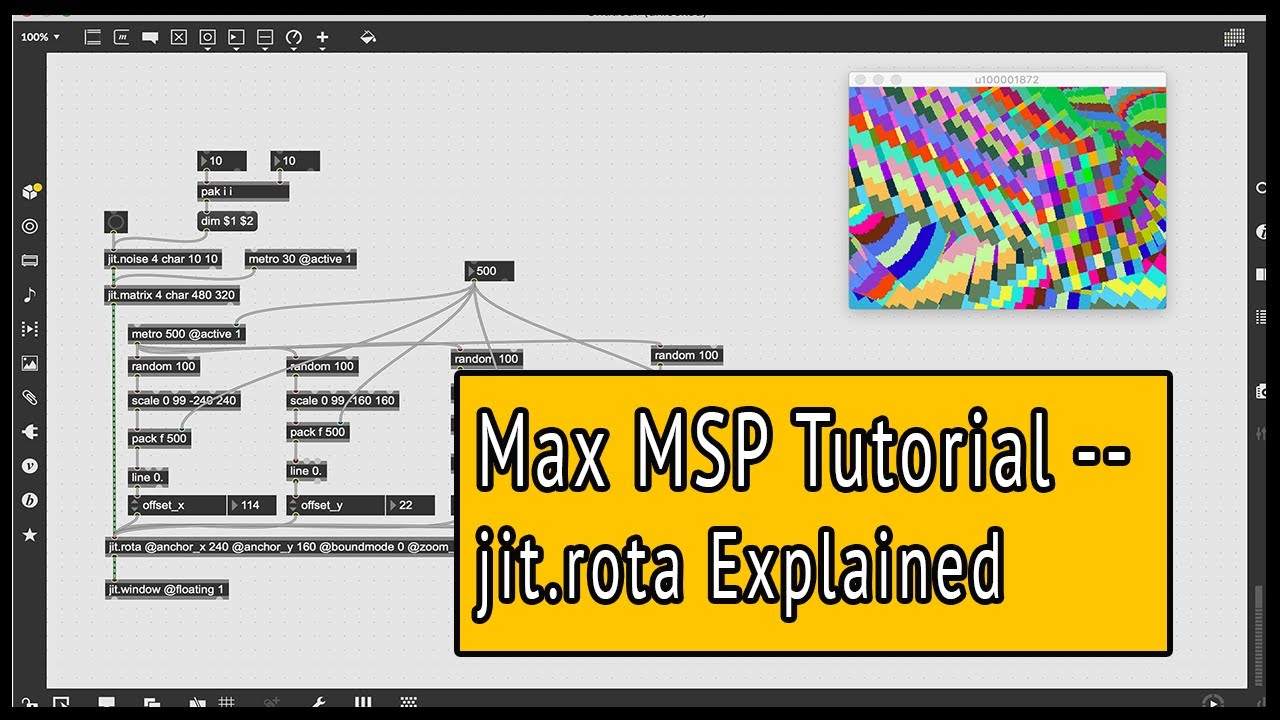Screen dimensions: 1280x720
Task: Click the mixer sliders icon in right sidebar
Action: pyautogui.click(x=1263, y=432)
